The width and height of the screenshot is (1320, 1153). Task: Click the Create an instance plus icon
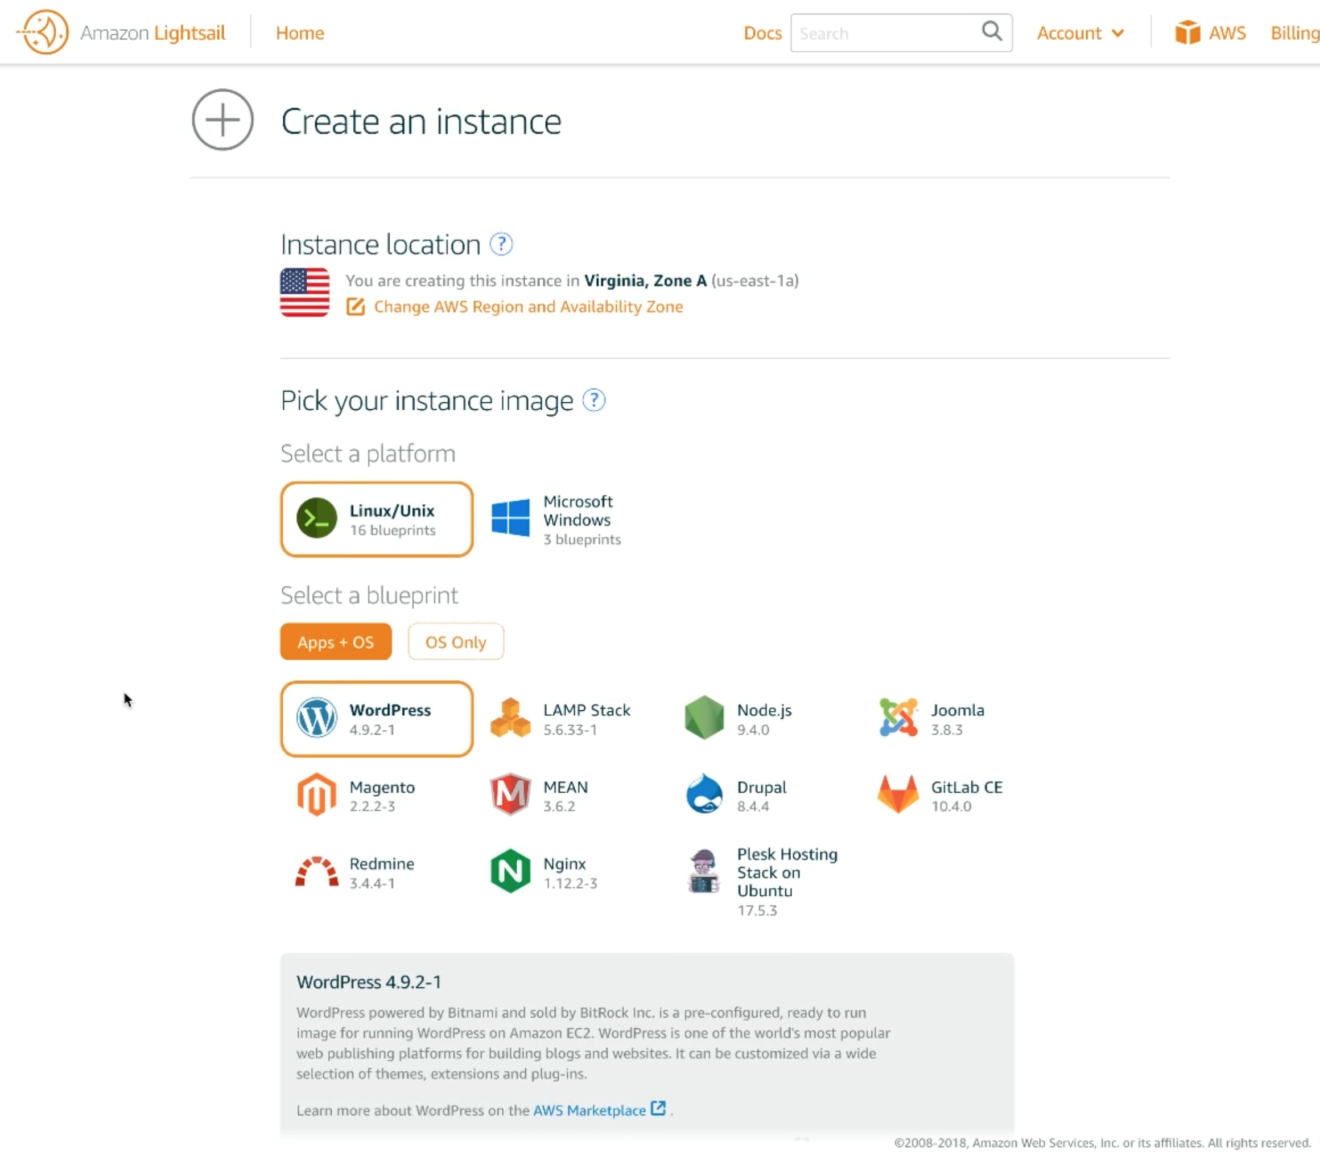(223, 120)
